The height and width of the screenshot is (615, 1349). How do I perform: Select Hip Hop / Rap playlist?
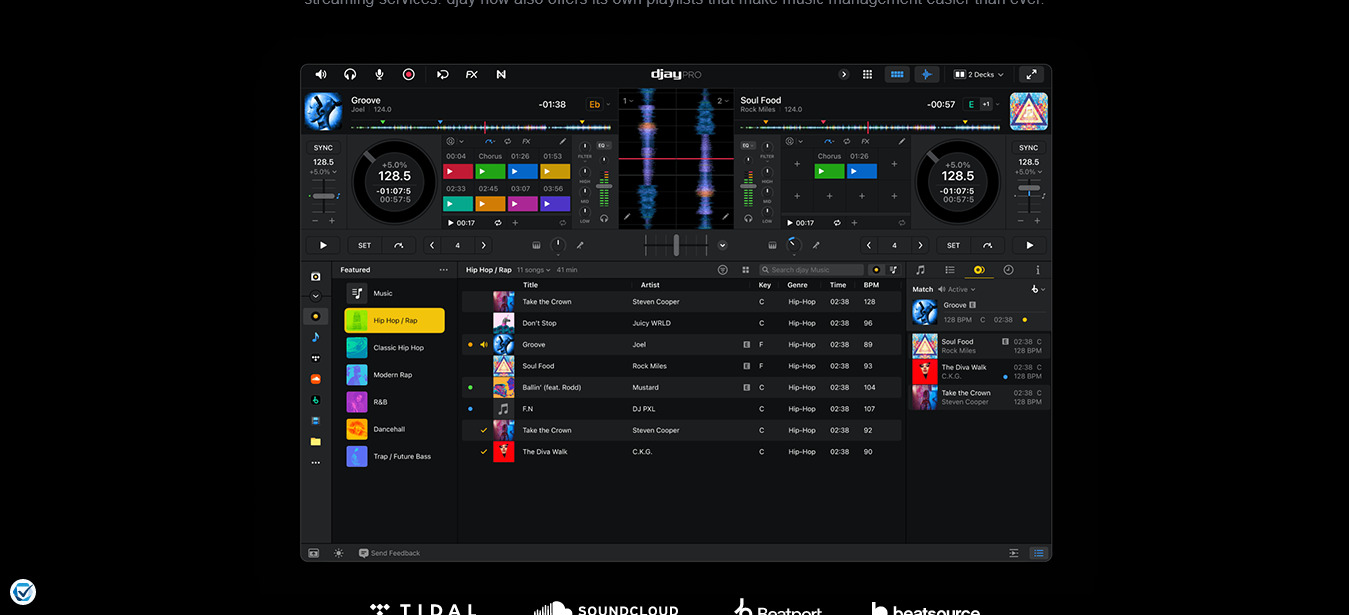394,320
